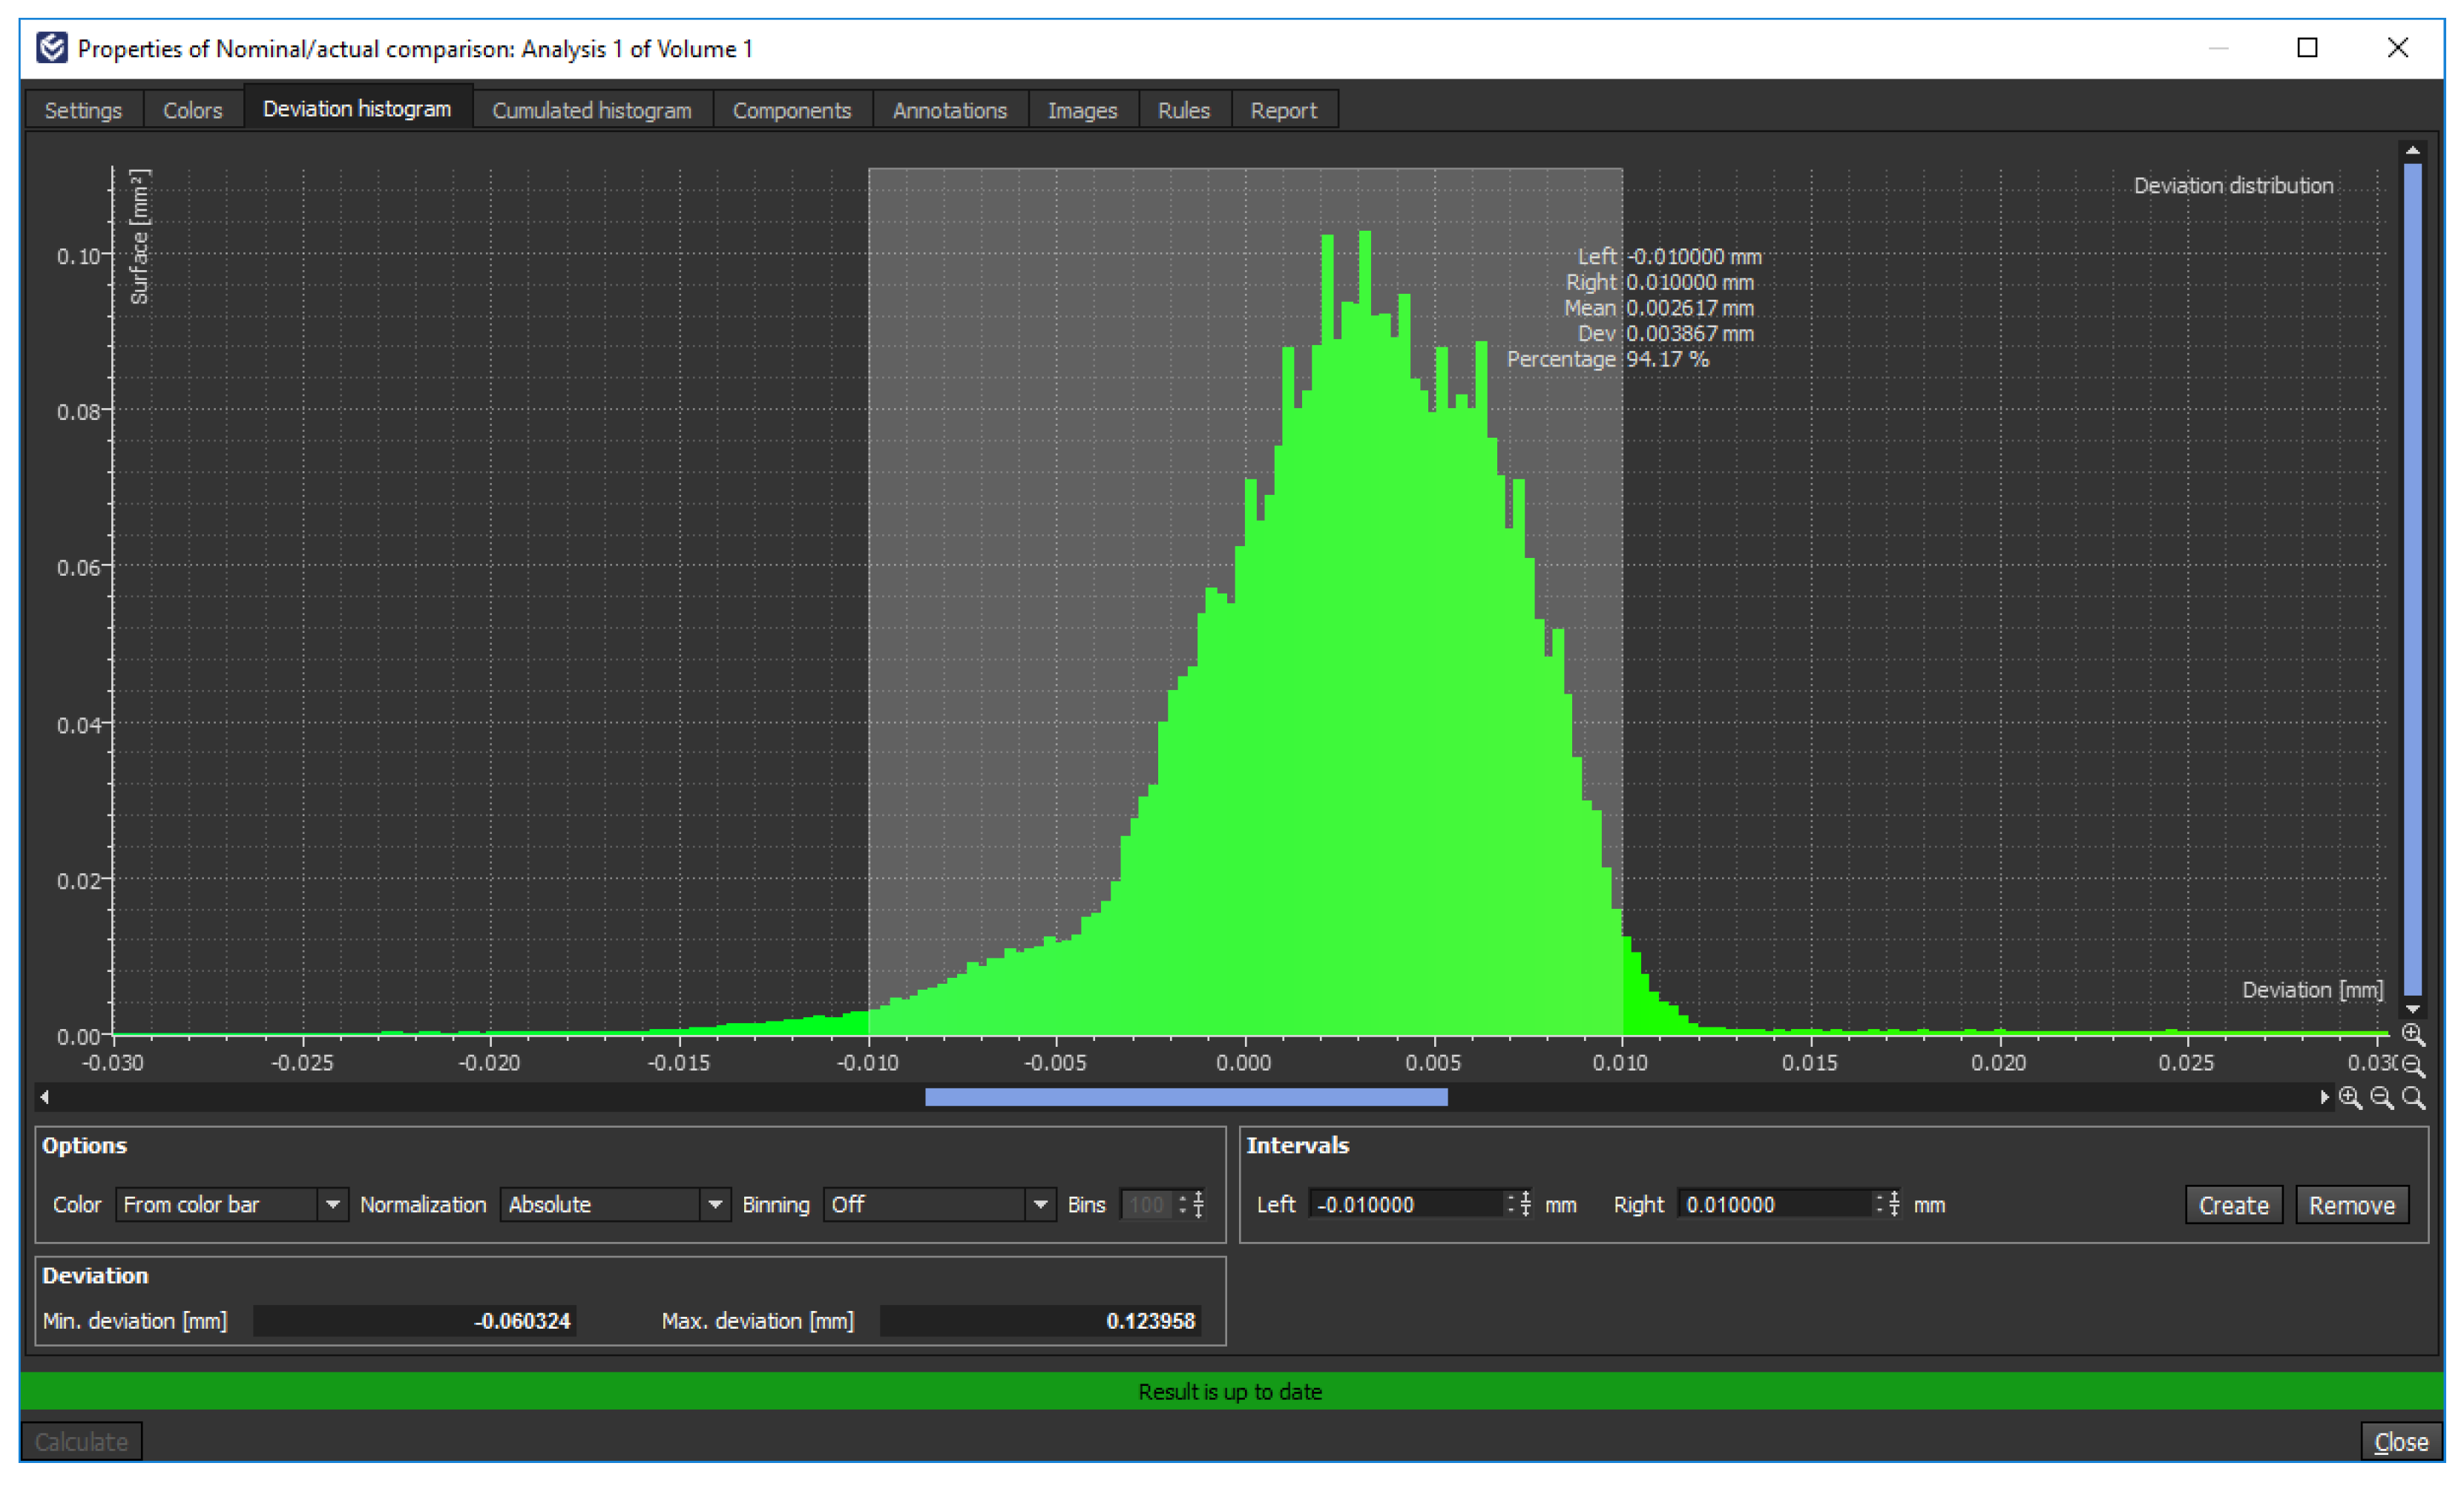
Task: Click the Right interval spinner arrows
Action: point(1887,1204)
